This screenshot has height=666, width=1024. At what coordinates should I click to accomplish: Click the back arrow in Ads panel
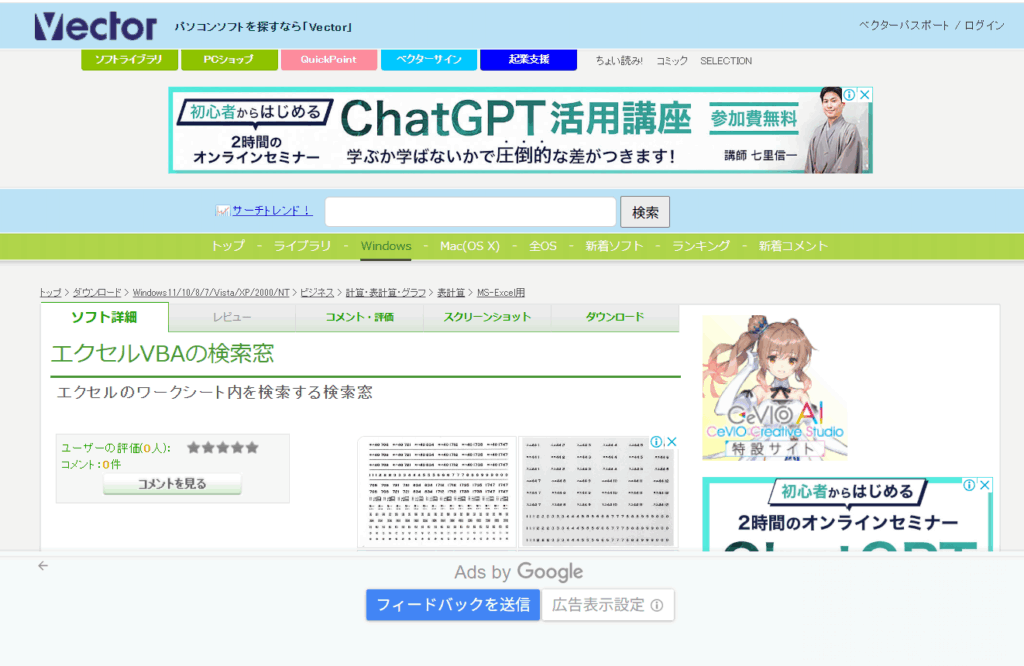tap(43, 565)
